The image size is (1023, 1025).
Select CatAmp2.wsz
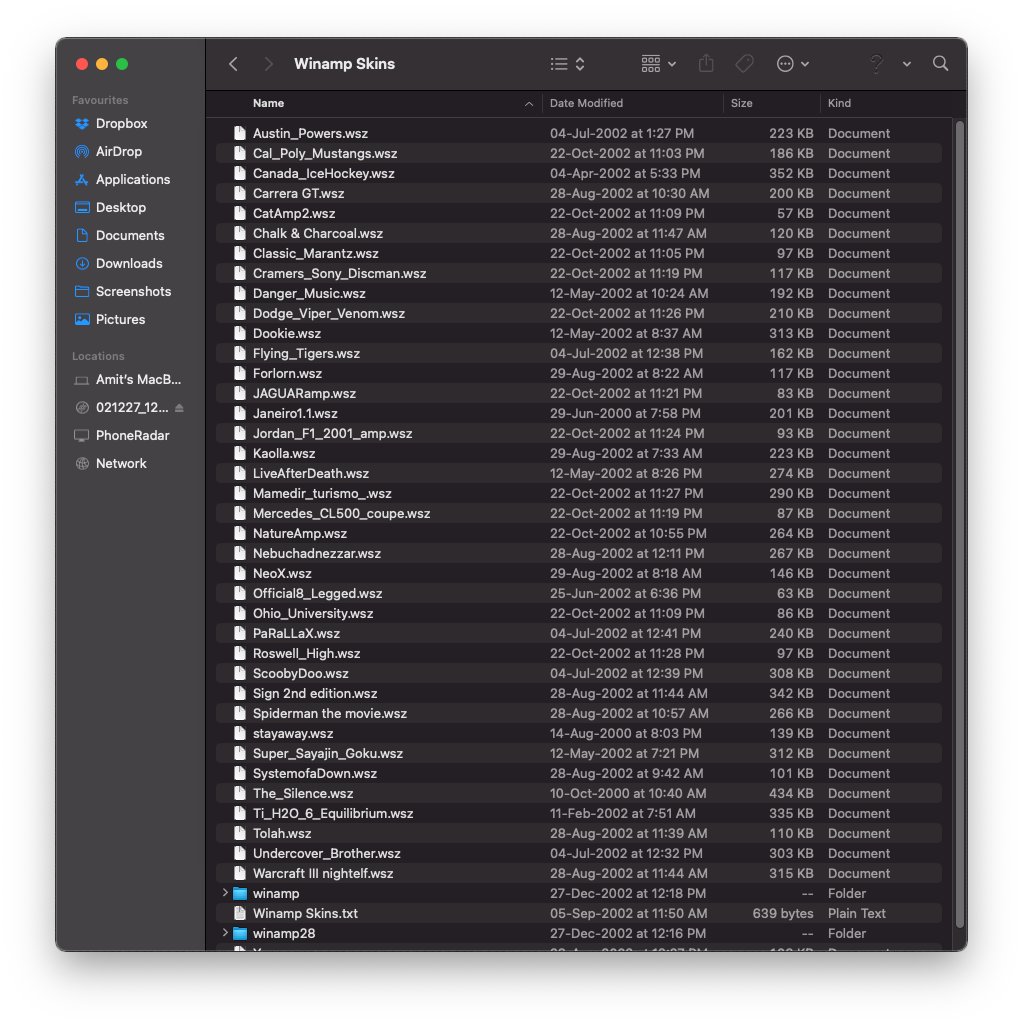pyautogui.click(x=579, y=213)
